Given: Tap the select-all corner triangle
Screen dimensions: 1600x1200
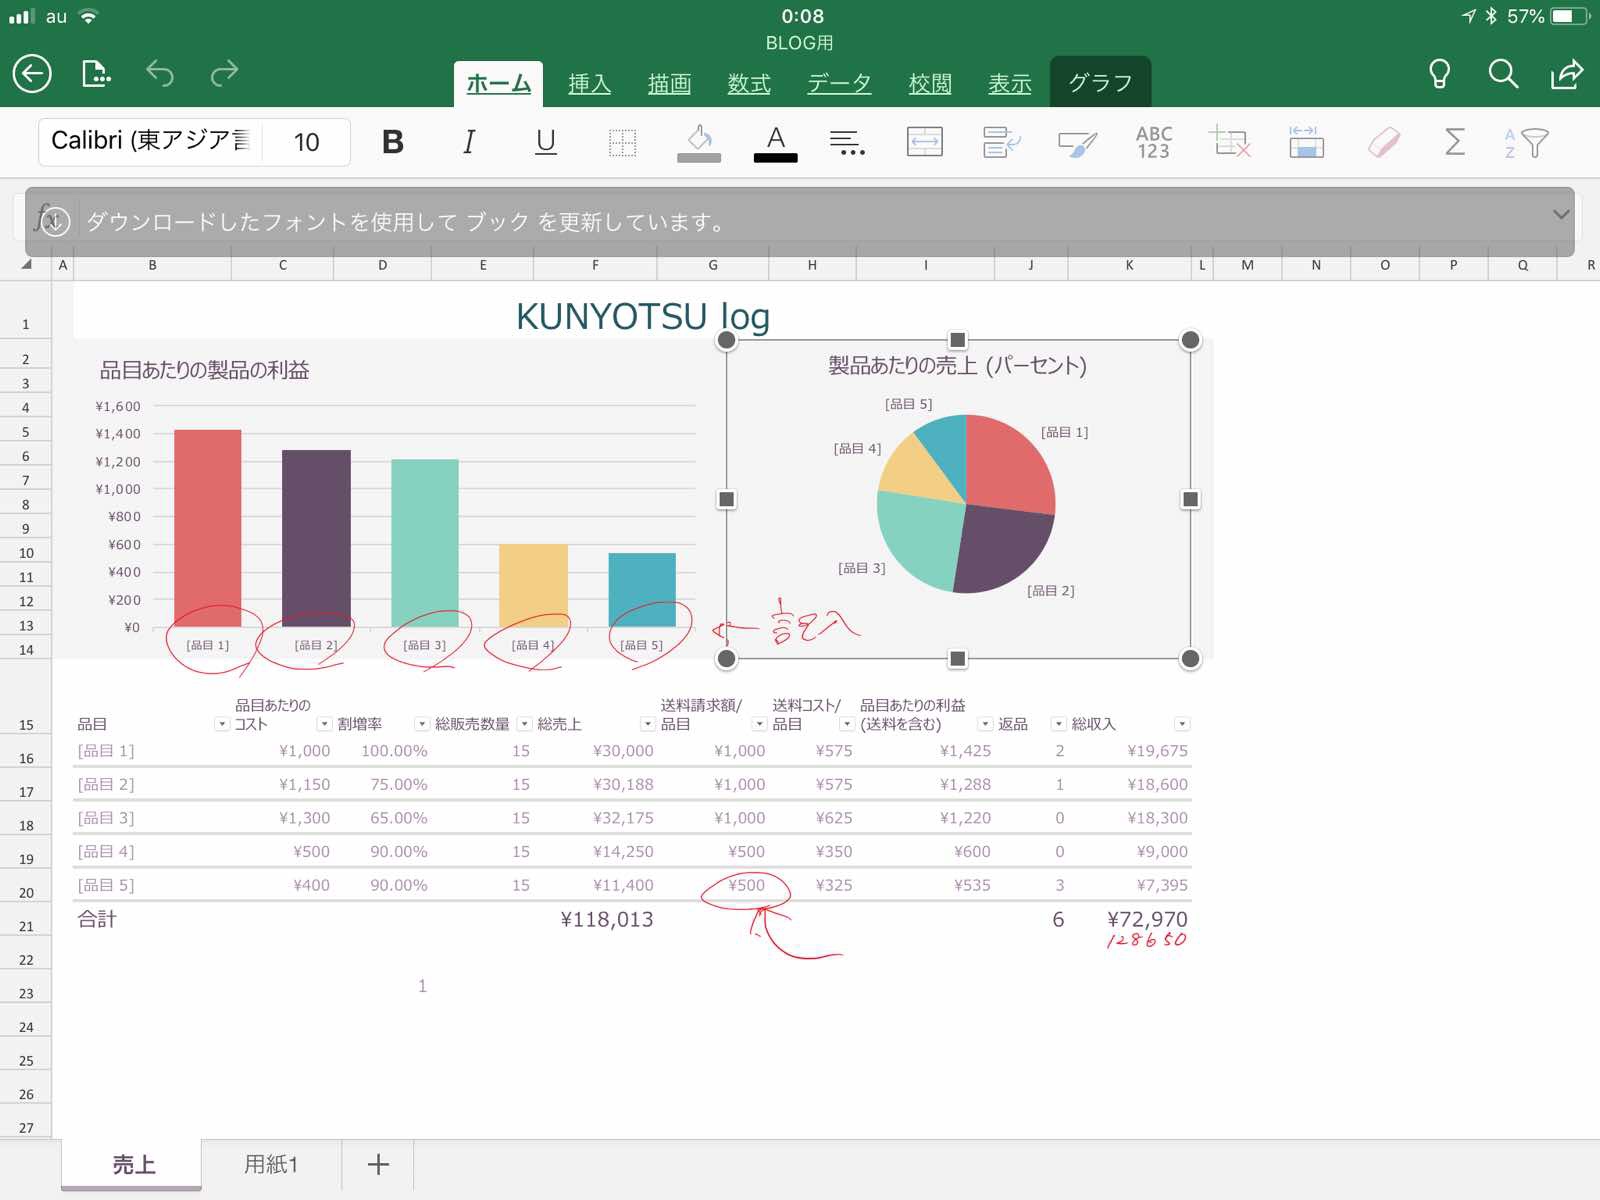Looking at the screenshot, I should [x=26, y=265].
